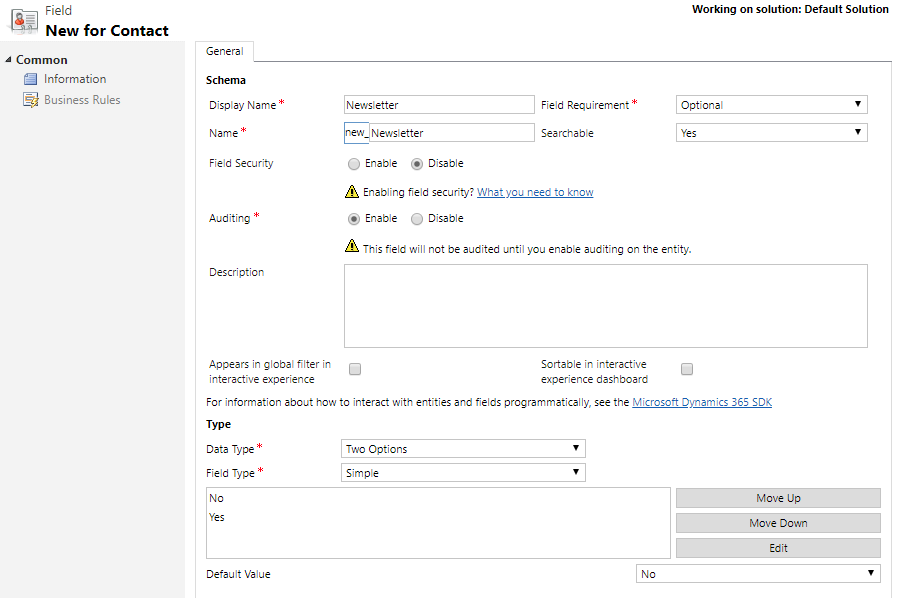Viewport: 899px width, 598px height.
Task: Click the Schema section heading
Action: pos(226,80)
